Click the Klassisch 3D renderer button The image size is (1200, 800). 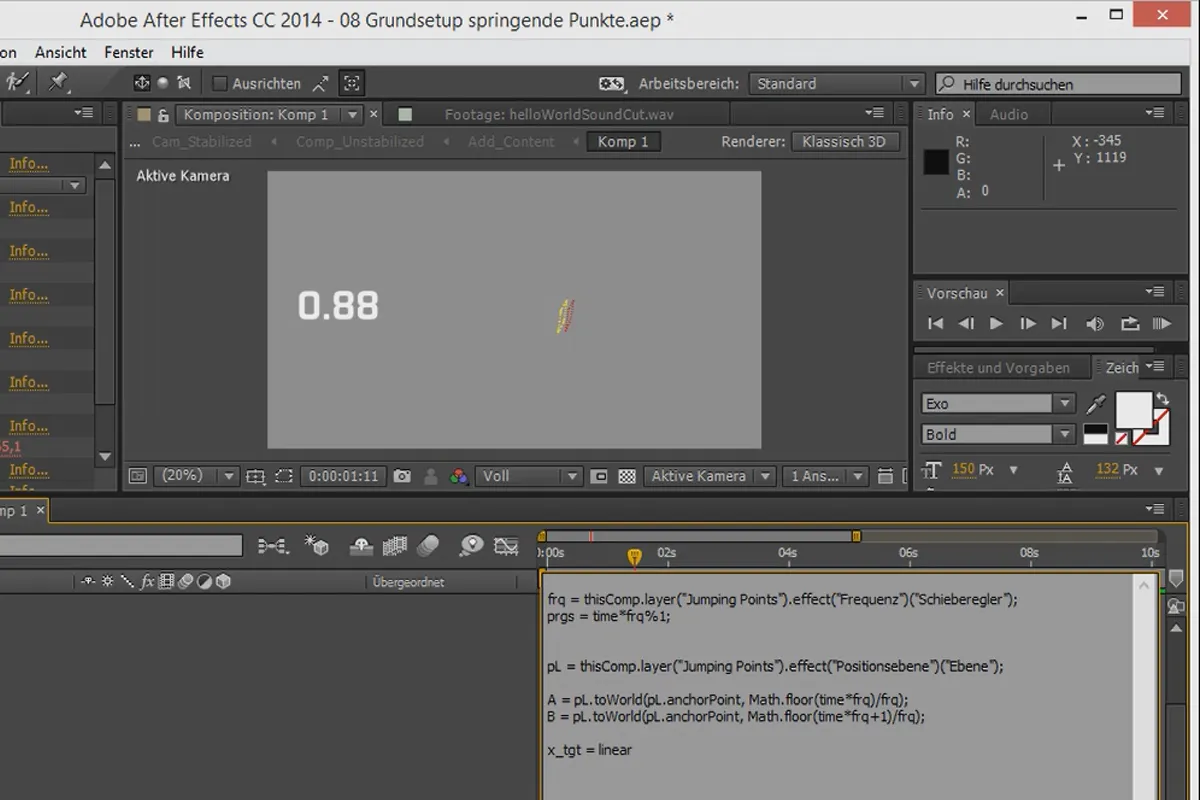844,142
